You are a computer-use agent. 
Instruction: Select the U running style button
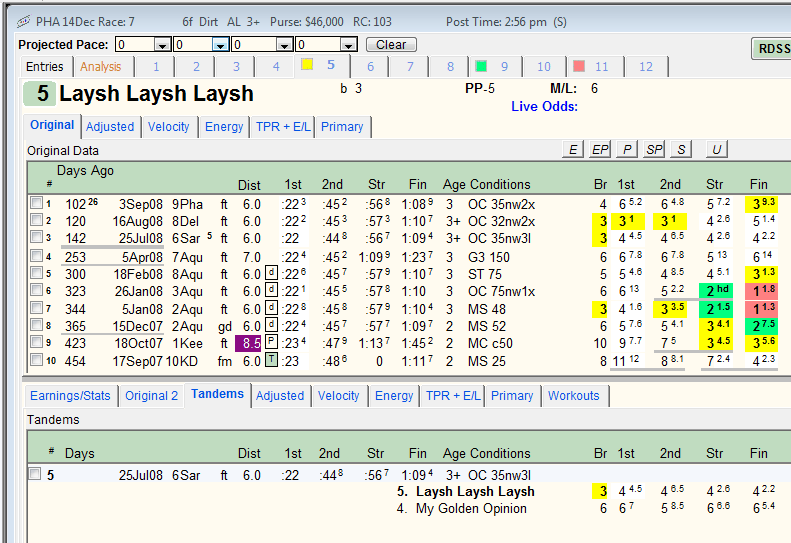[717, 149]
